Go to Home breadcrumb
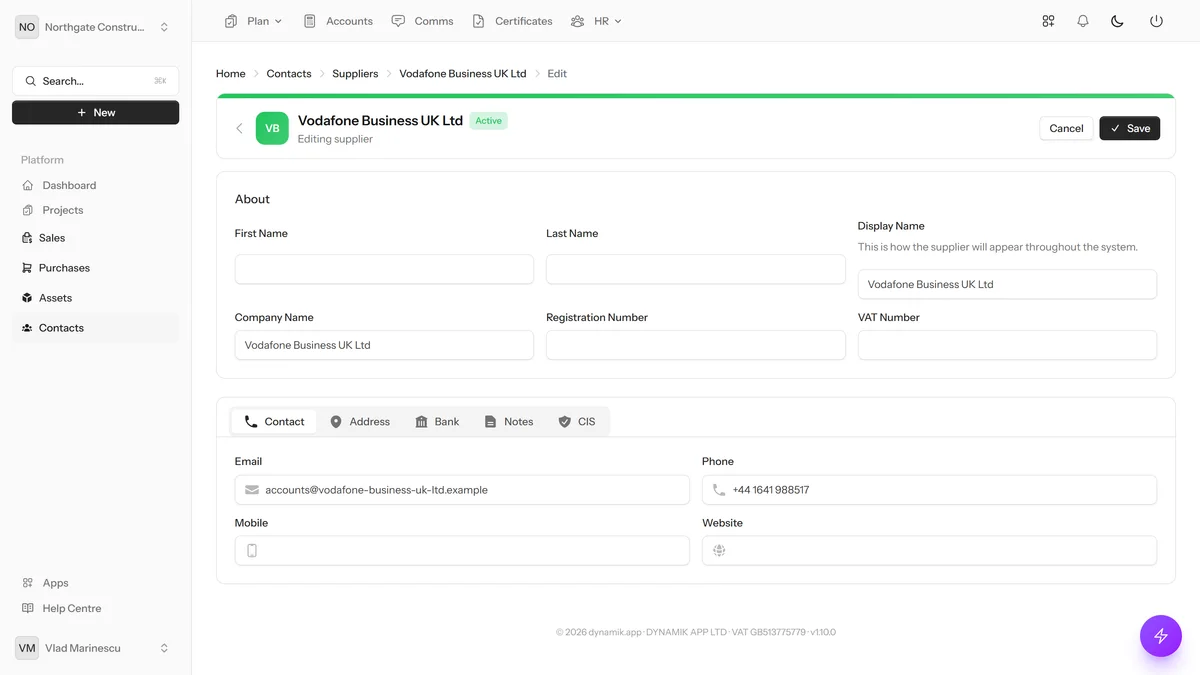The width and height of the screenshot is (1200, 675). (x=231, y=74)
